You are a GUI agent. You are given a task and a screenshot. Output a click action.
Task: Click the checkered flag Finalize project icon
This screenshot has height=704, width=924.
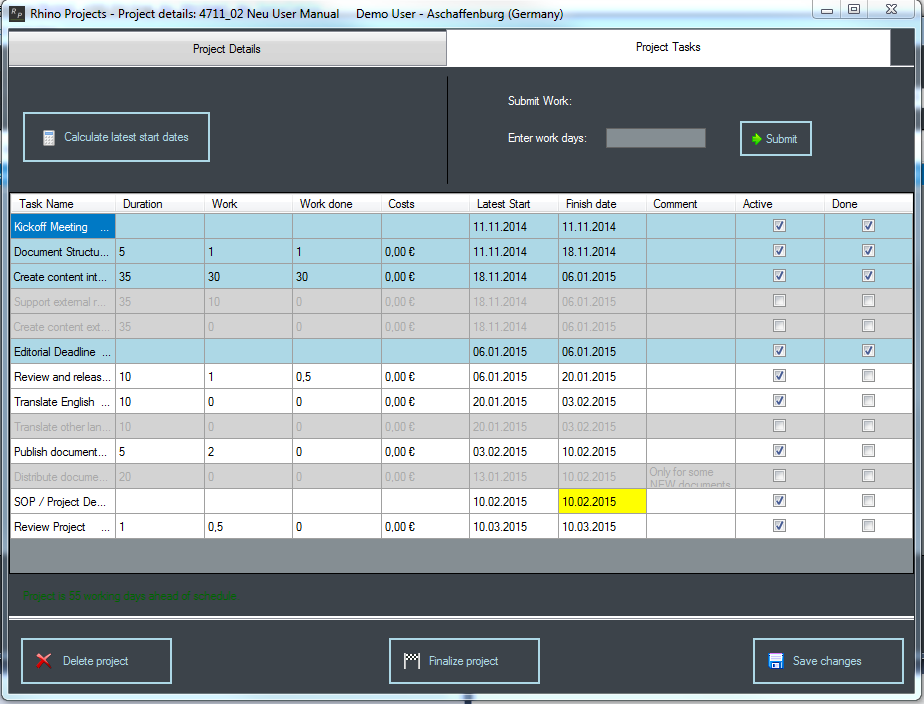(411, 661)
